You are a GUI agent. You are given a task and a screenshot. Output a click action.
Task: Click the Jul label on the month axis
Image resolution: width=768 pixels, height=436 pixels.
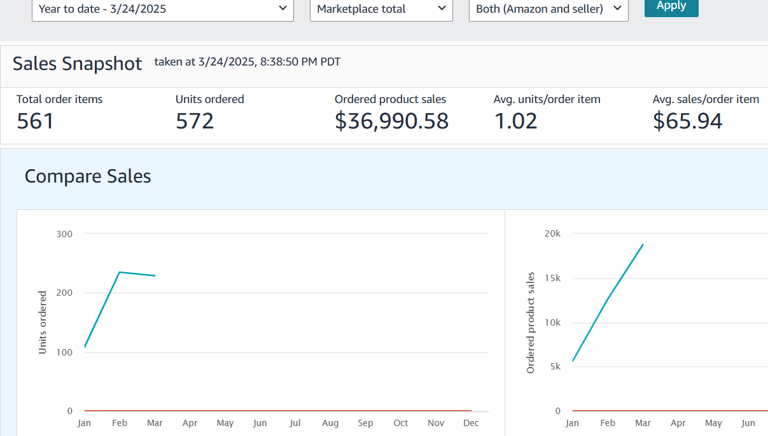click(295, 423)
